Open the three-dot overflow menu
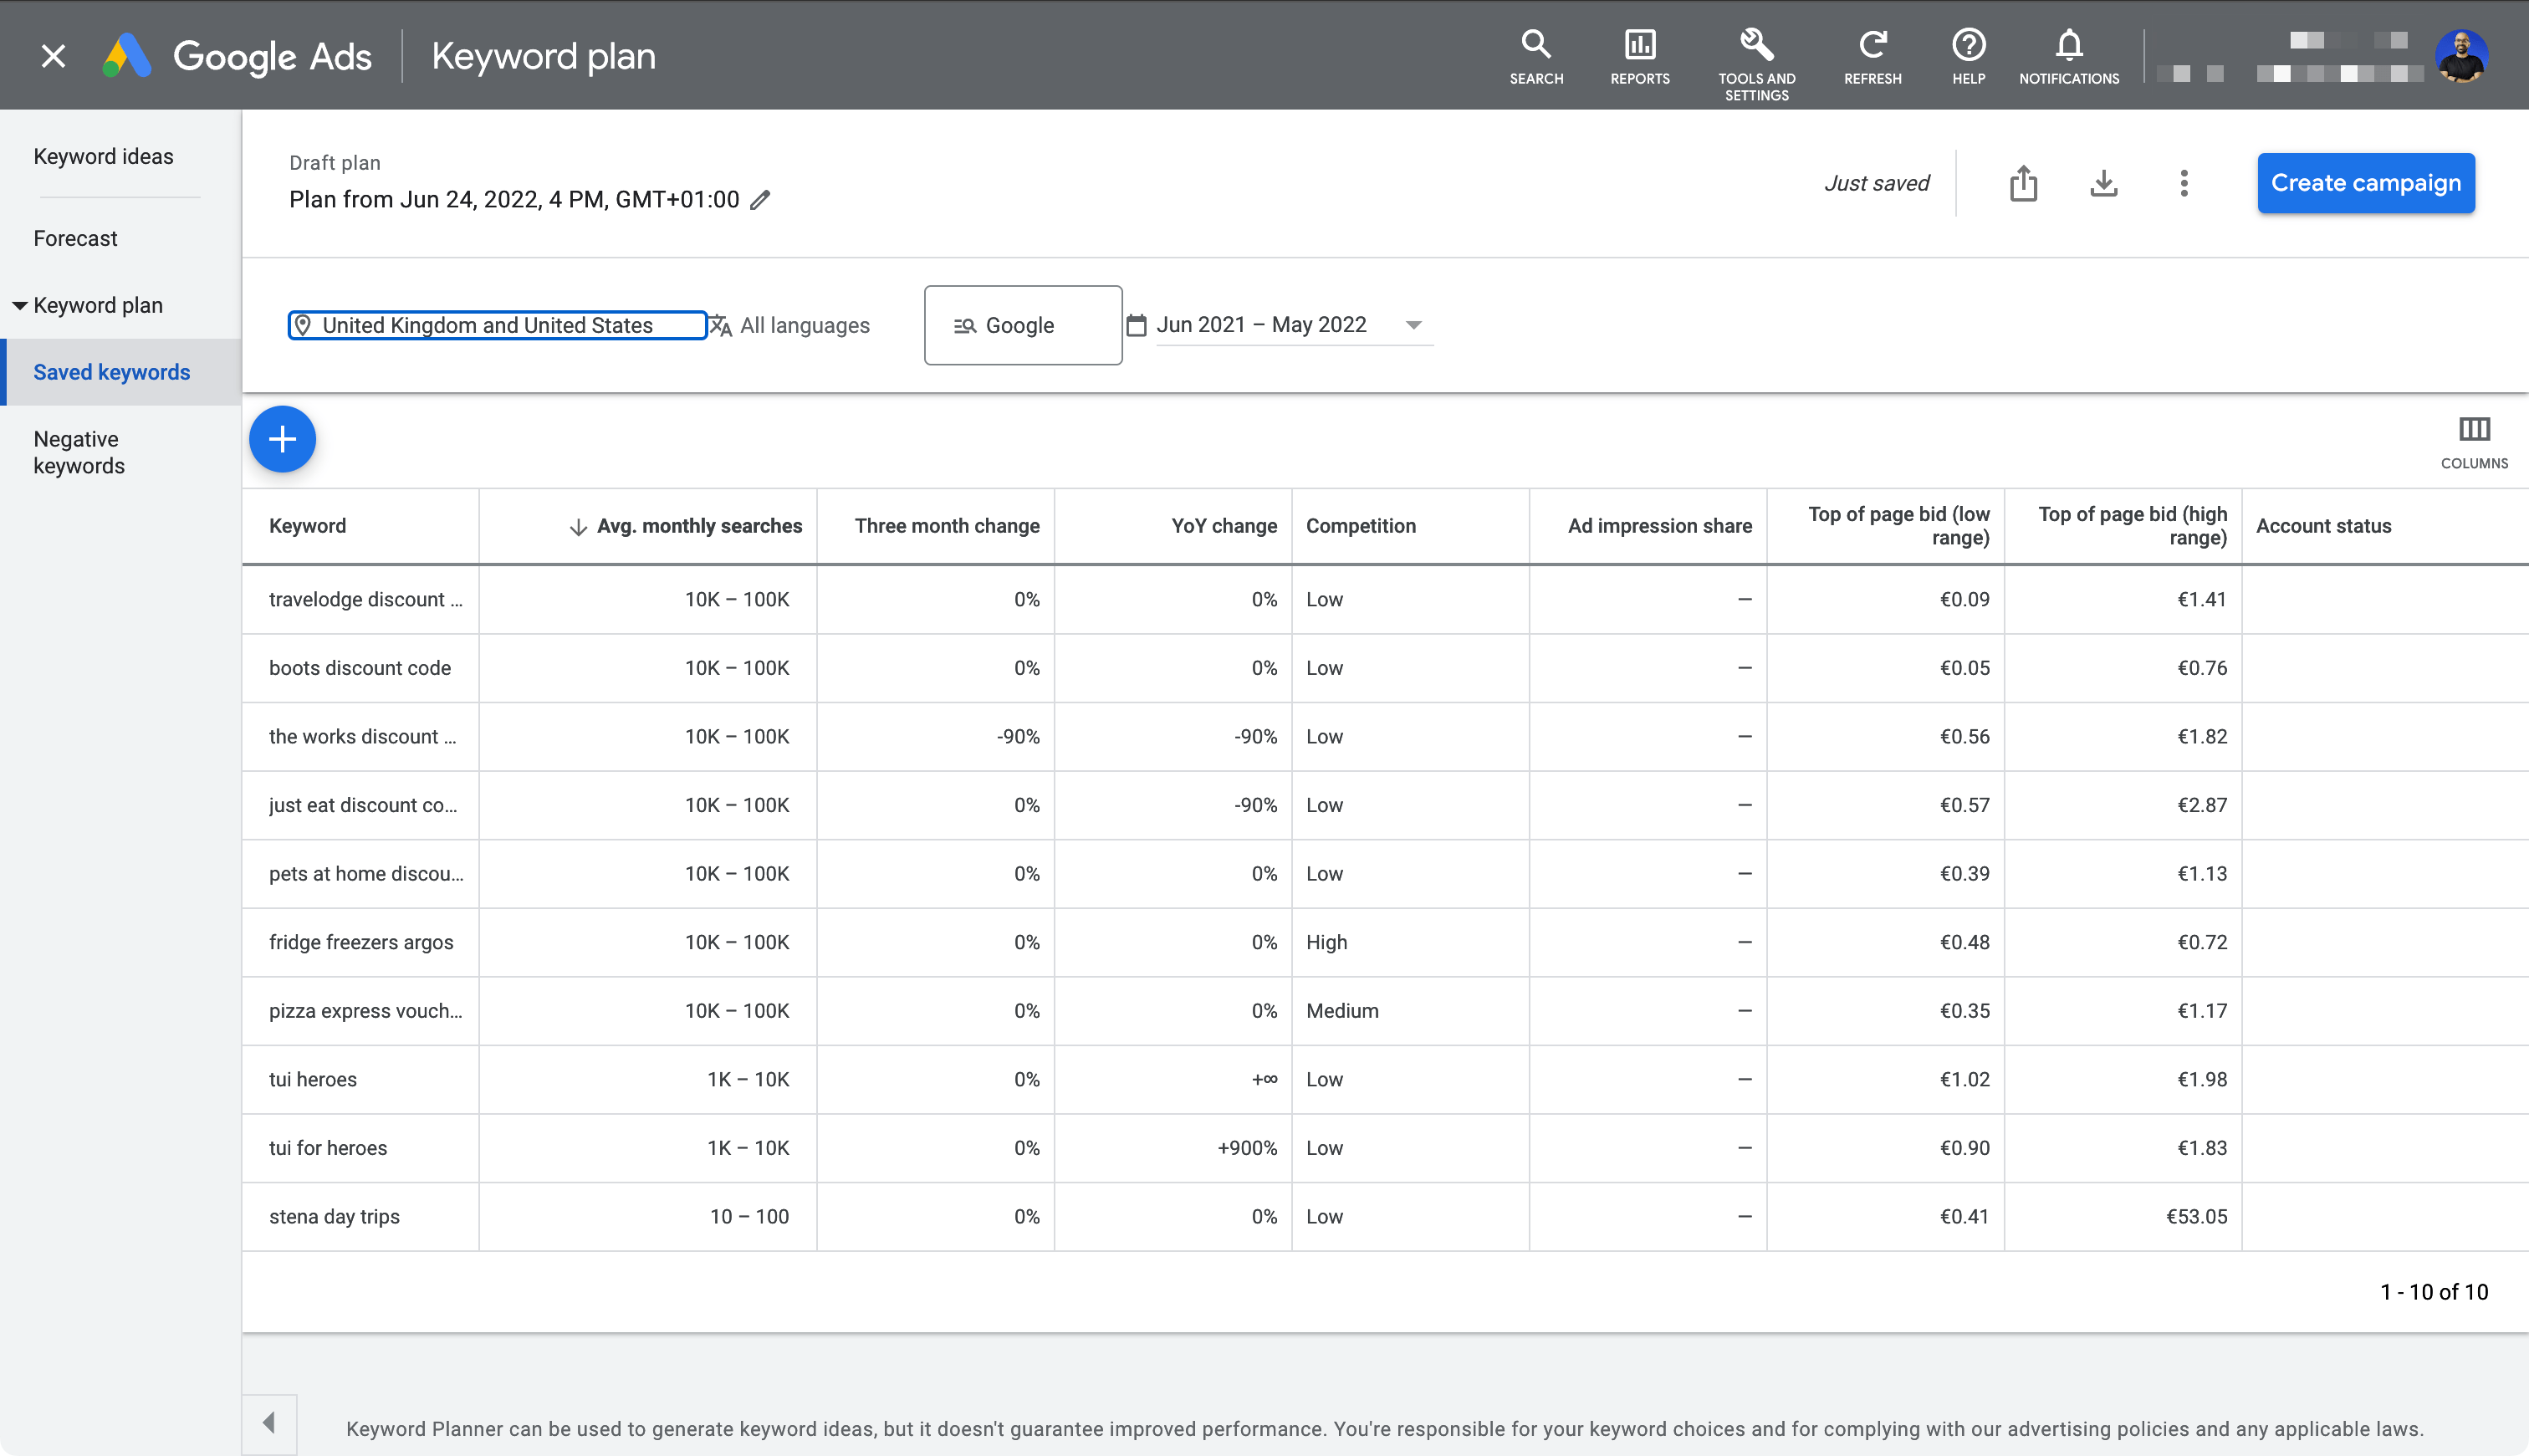Viewport: 2529px width, 1456px height. [2184, 183]
